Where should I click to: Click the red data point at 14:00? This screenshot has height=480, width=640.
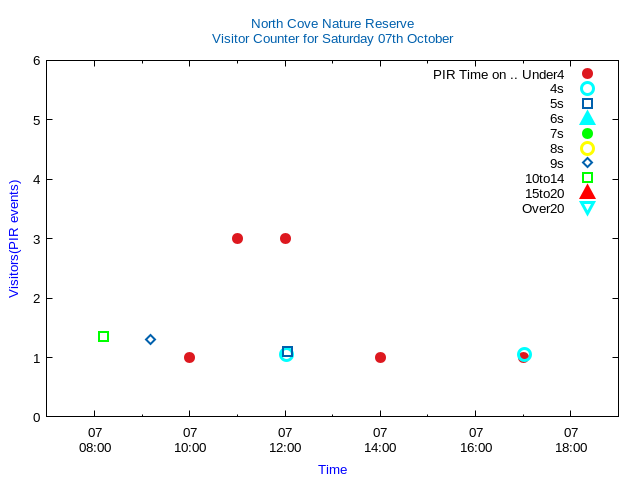[x=380, y=358]
